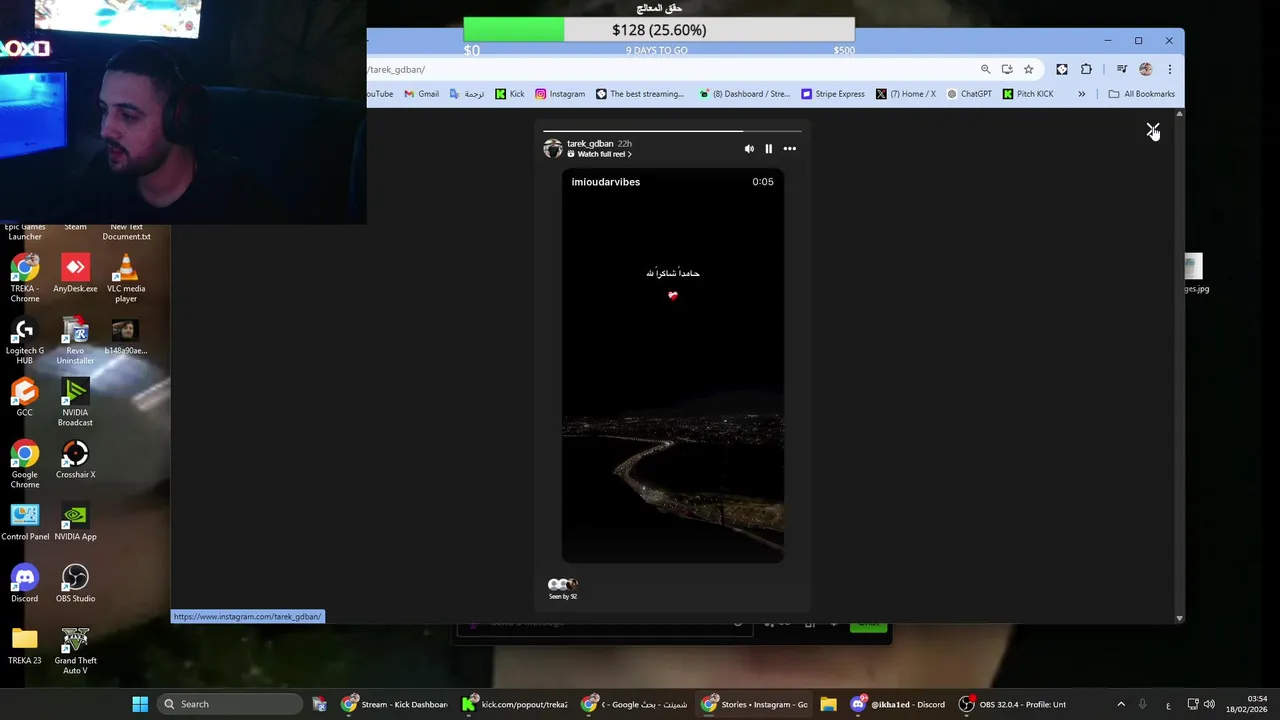Mute the story audio
The image size is (1280, 720).
coord(749,149)
